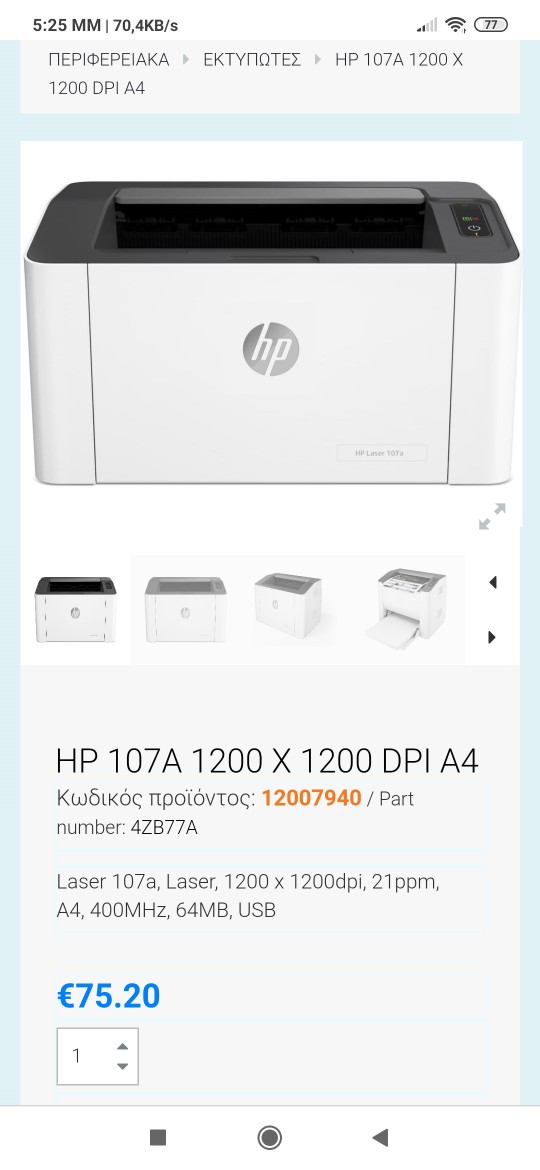Open ΕΚΤΥΠΩΤΕΣ breadcrumb link

(x=252, y=60)
